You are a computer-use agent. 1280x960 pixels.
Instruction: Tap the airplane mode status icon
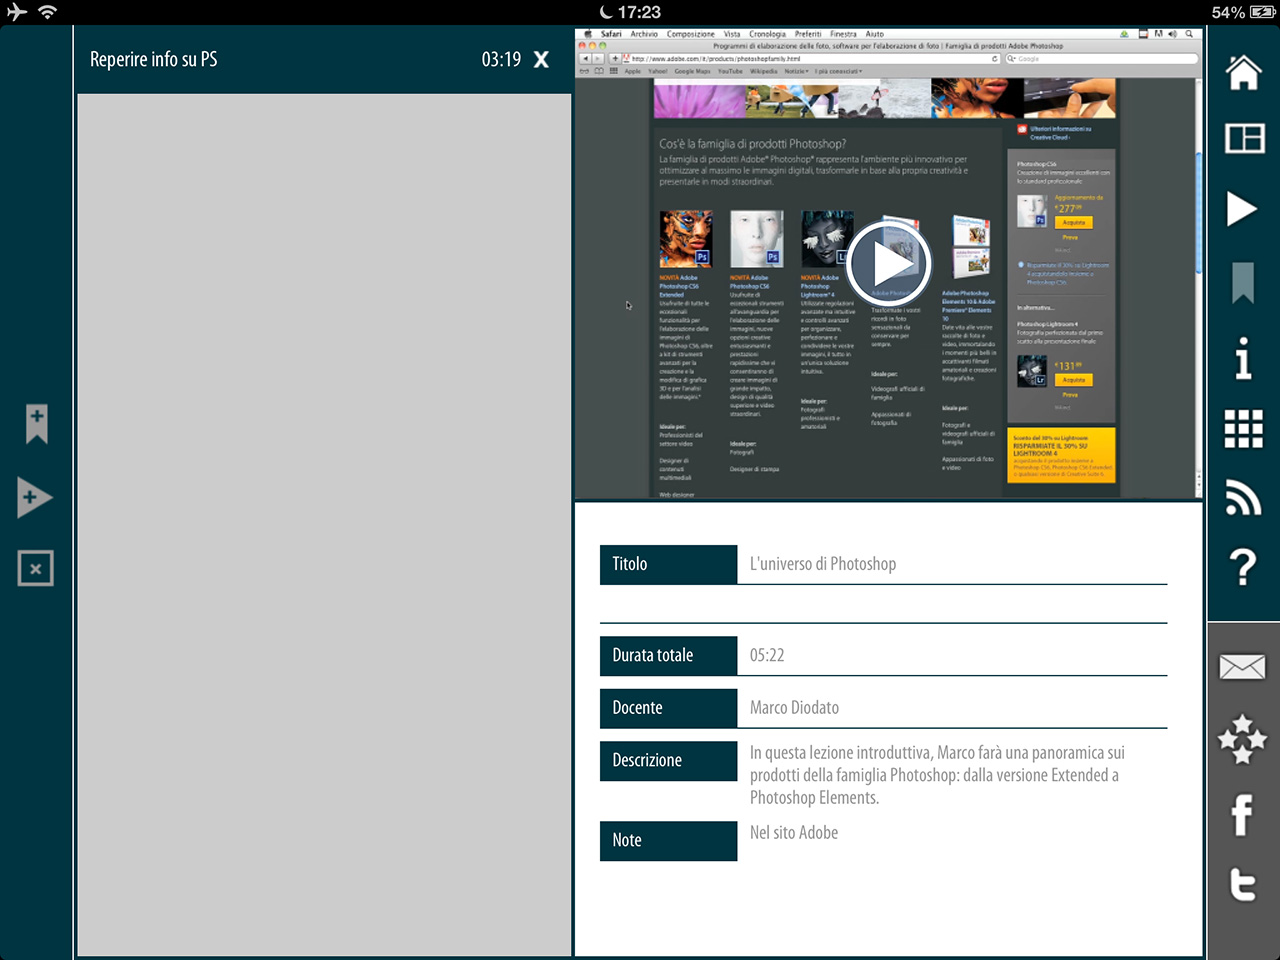point(16,12)
